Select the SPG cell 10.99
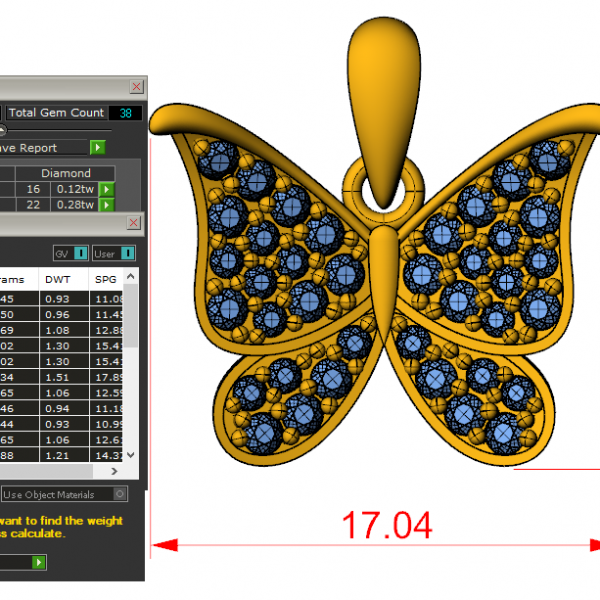Viewport: 600px width, 600px height. click(x=107, y=424)
